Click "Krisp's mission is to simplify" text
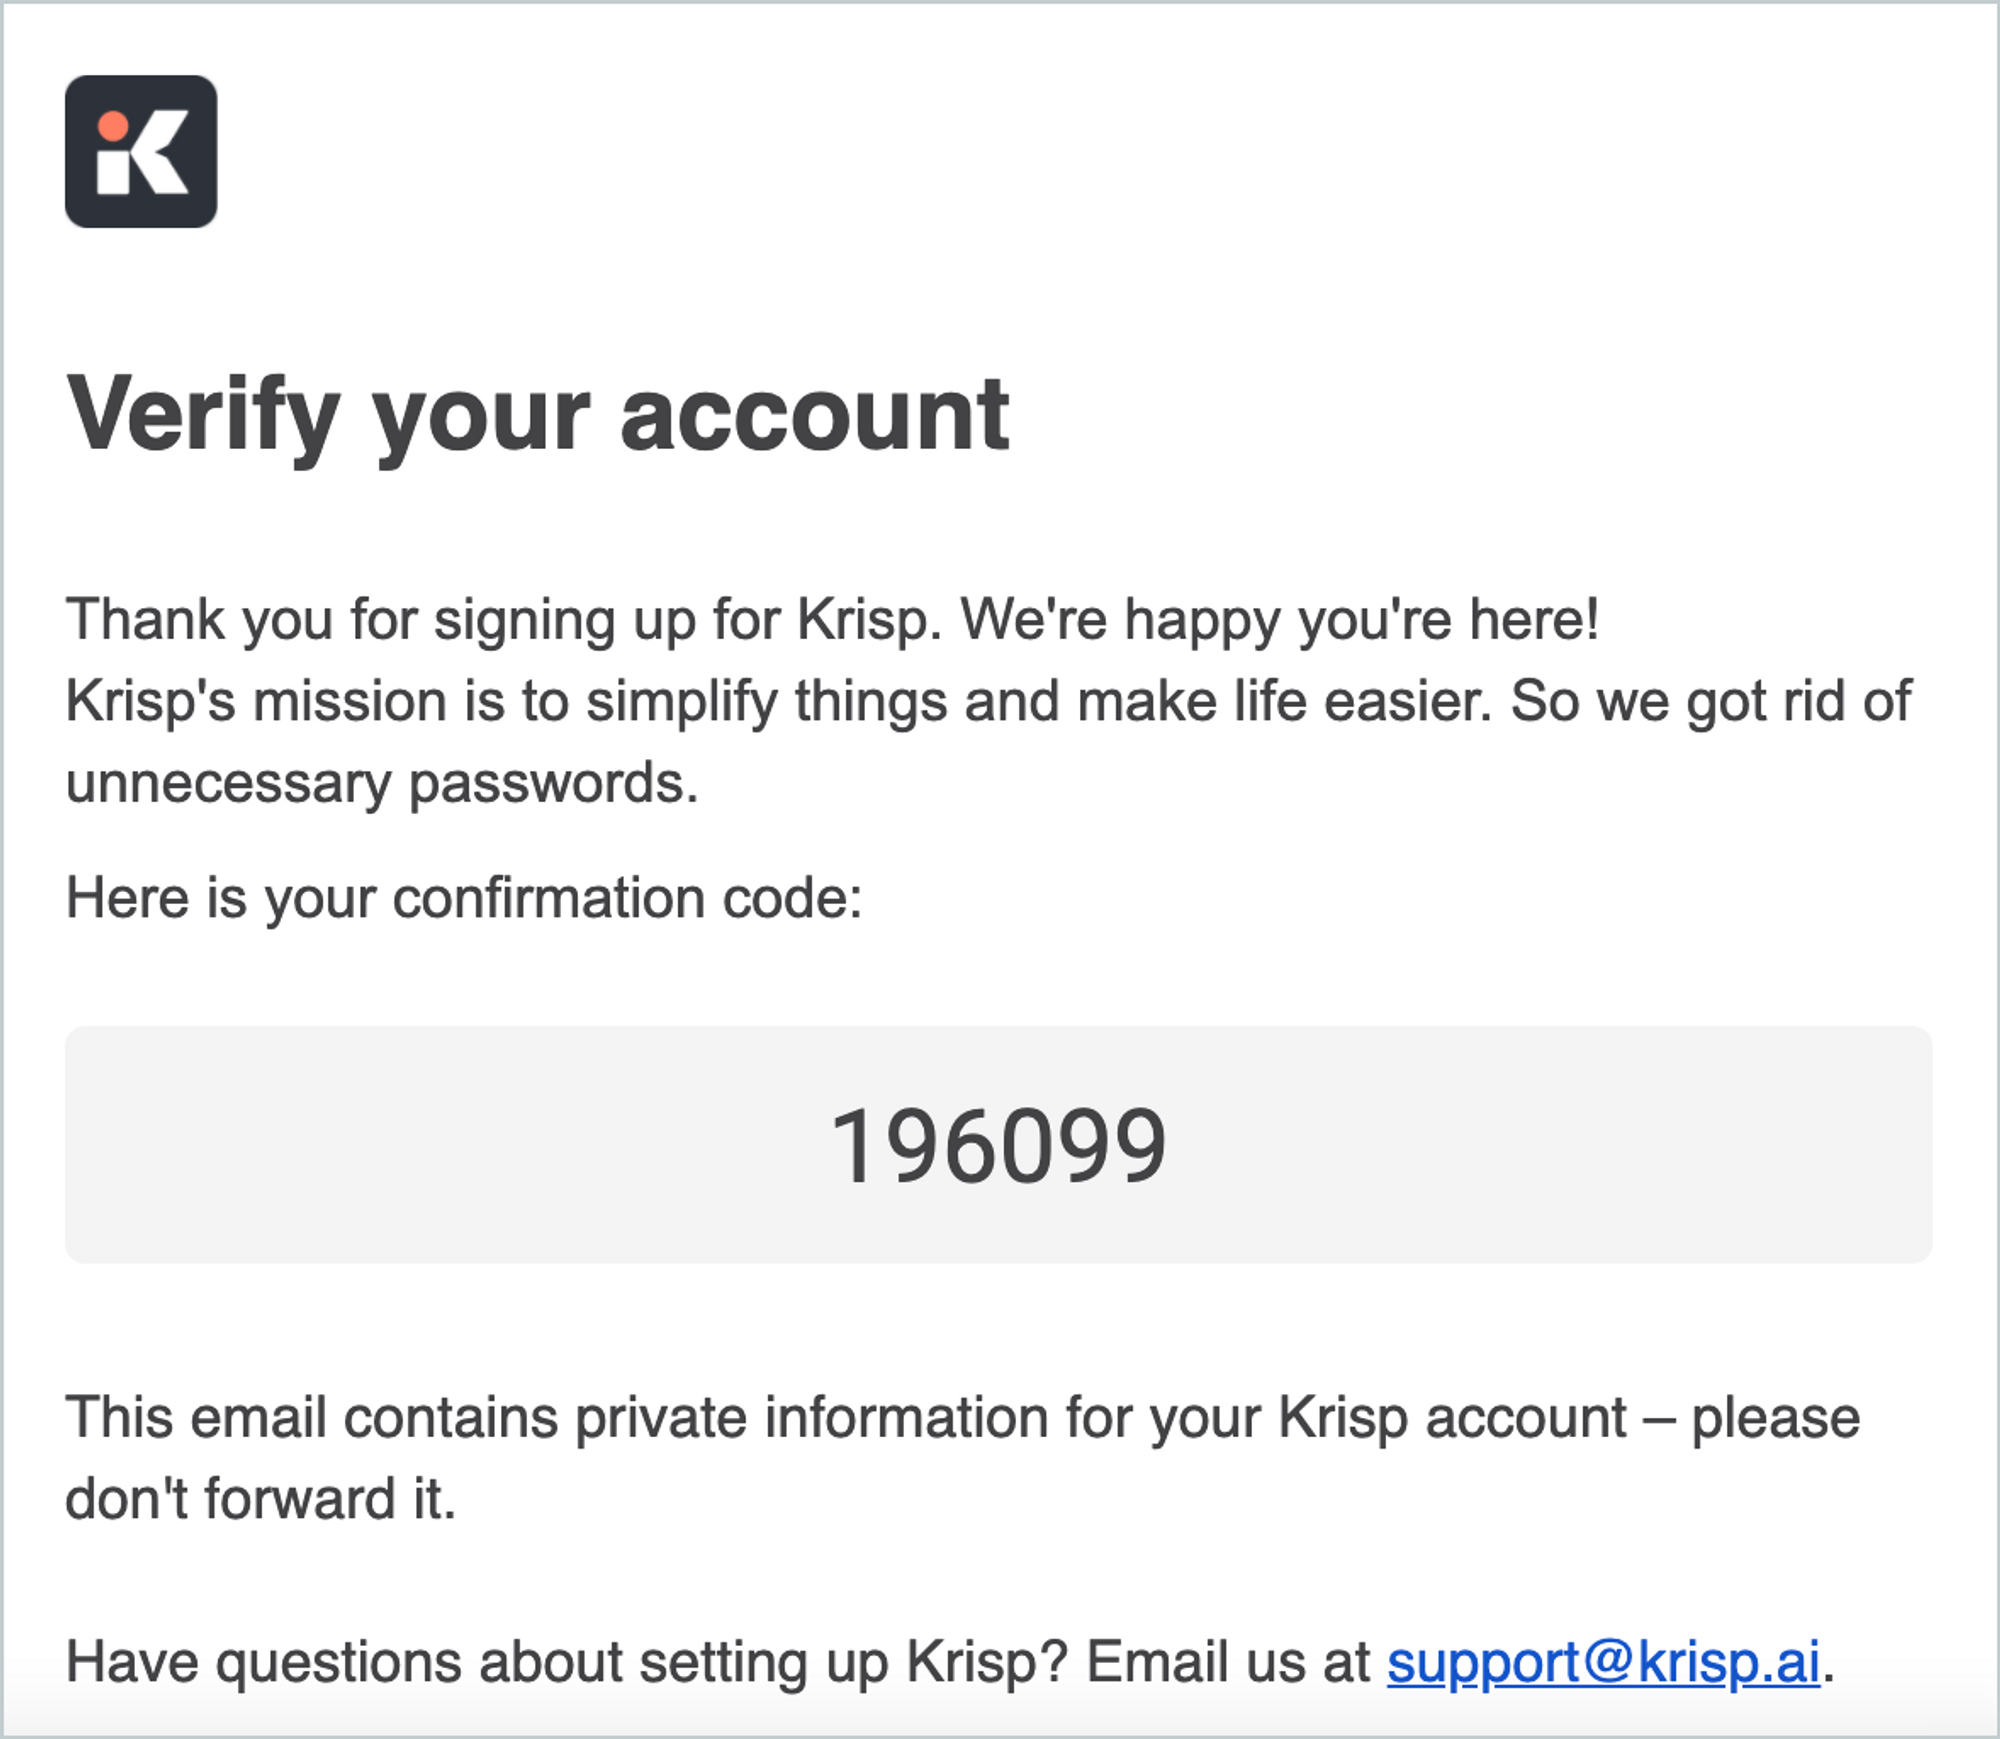 point(421,701)
